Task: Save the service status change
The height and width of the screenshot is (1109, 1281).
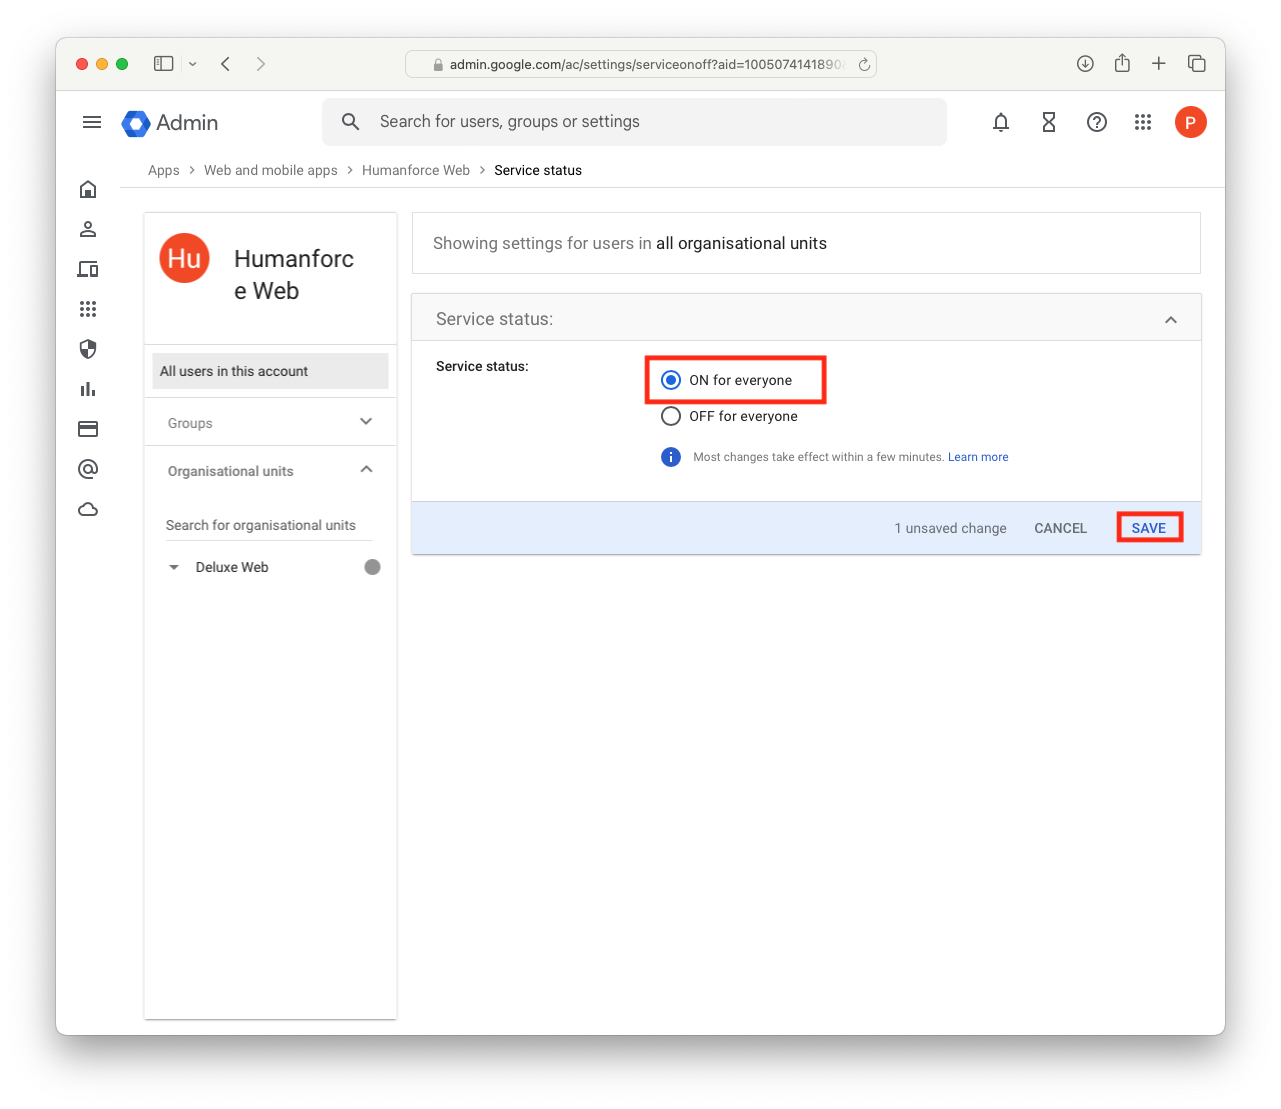Action: [1149, 528]
